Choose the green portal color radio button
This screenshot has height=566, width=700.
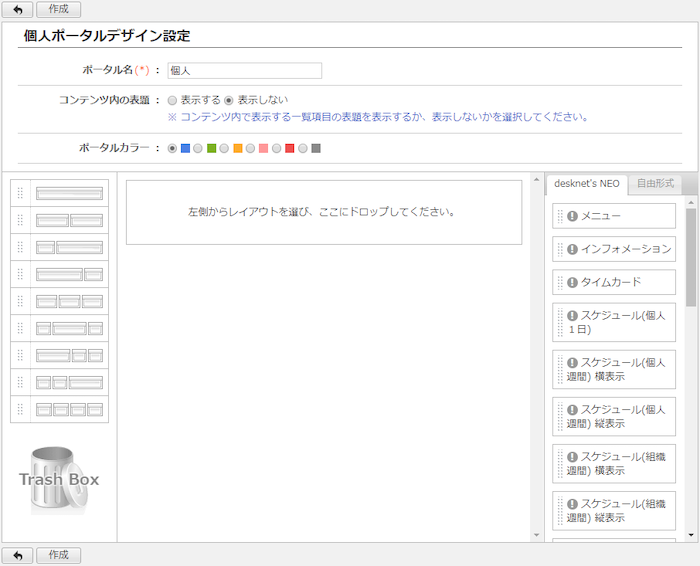pos(198,148)
